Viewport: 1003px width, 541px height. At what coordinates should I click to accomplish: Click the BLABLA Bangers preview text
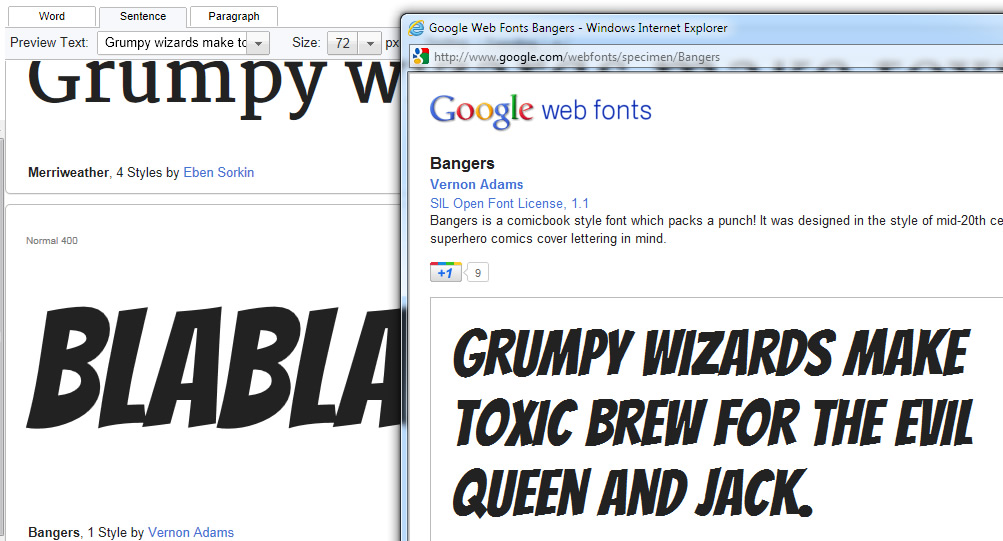pos(213,368)
